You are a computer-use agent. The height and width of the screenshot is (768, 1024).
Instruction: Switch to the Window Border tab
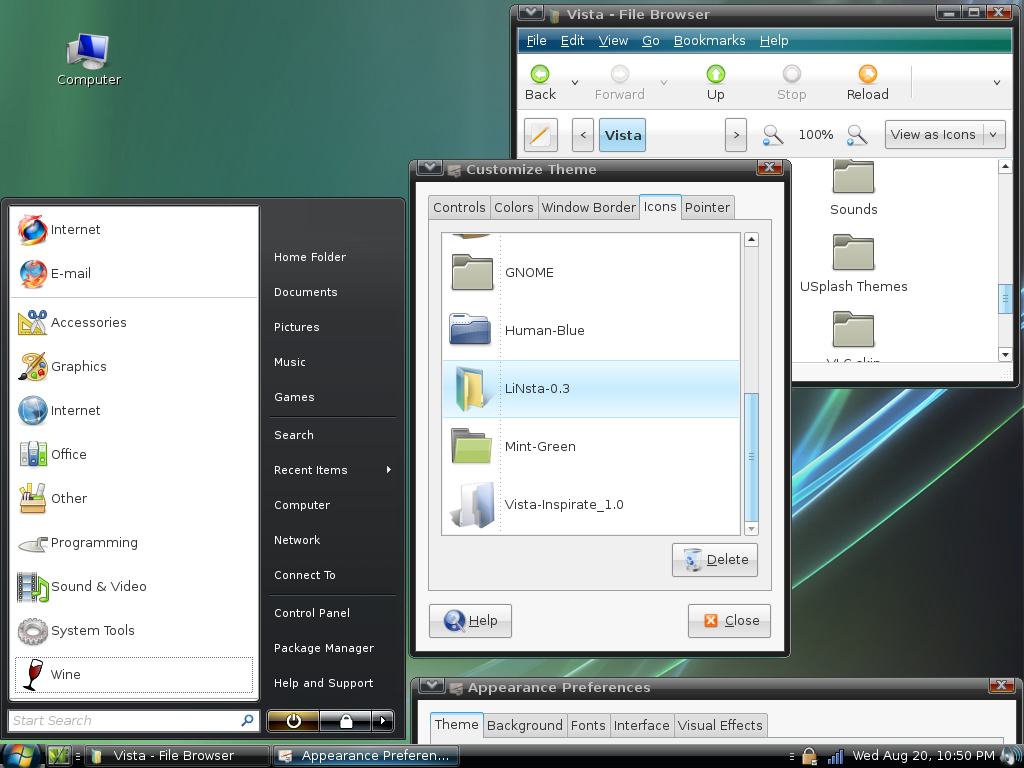[588, 208]
